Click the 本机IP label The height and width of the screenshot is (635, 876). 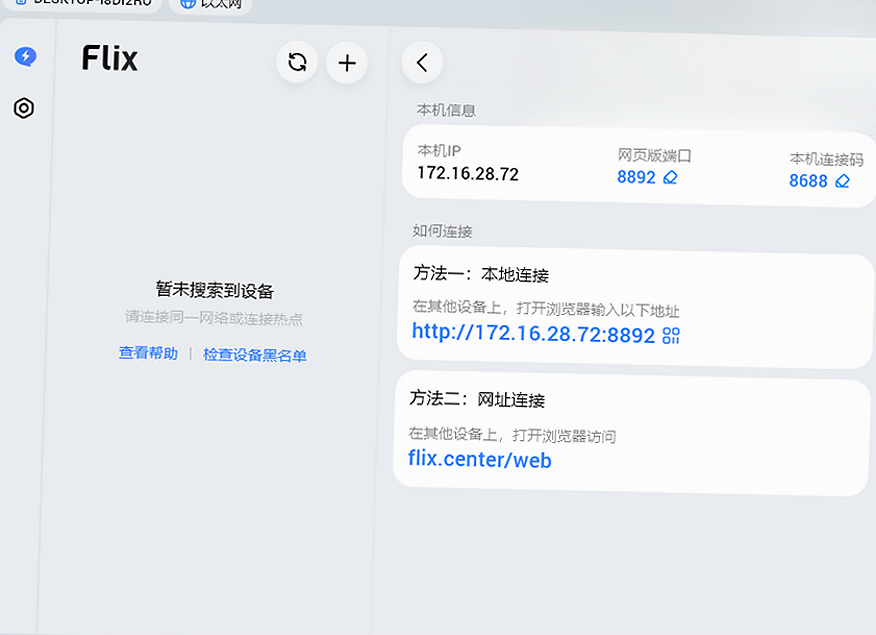(x=439, y=151)
